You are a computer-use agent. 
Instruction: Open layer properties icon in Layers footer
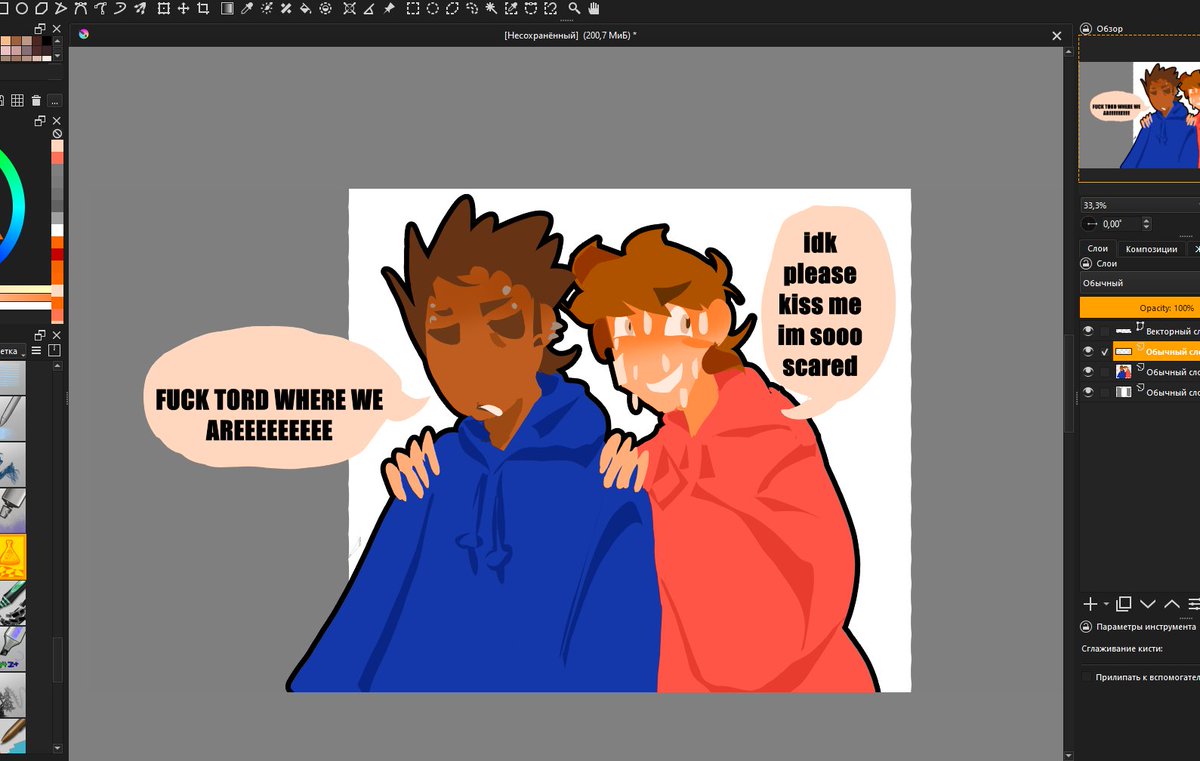pyautogui.click(x=1194, y=604)
